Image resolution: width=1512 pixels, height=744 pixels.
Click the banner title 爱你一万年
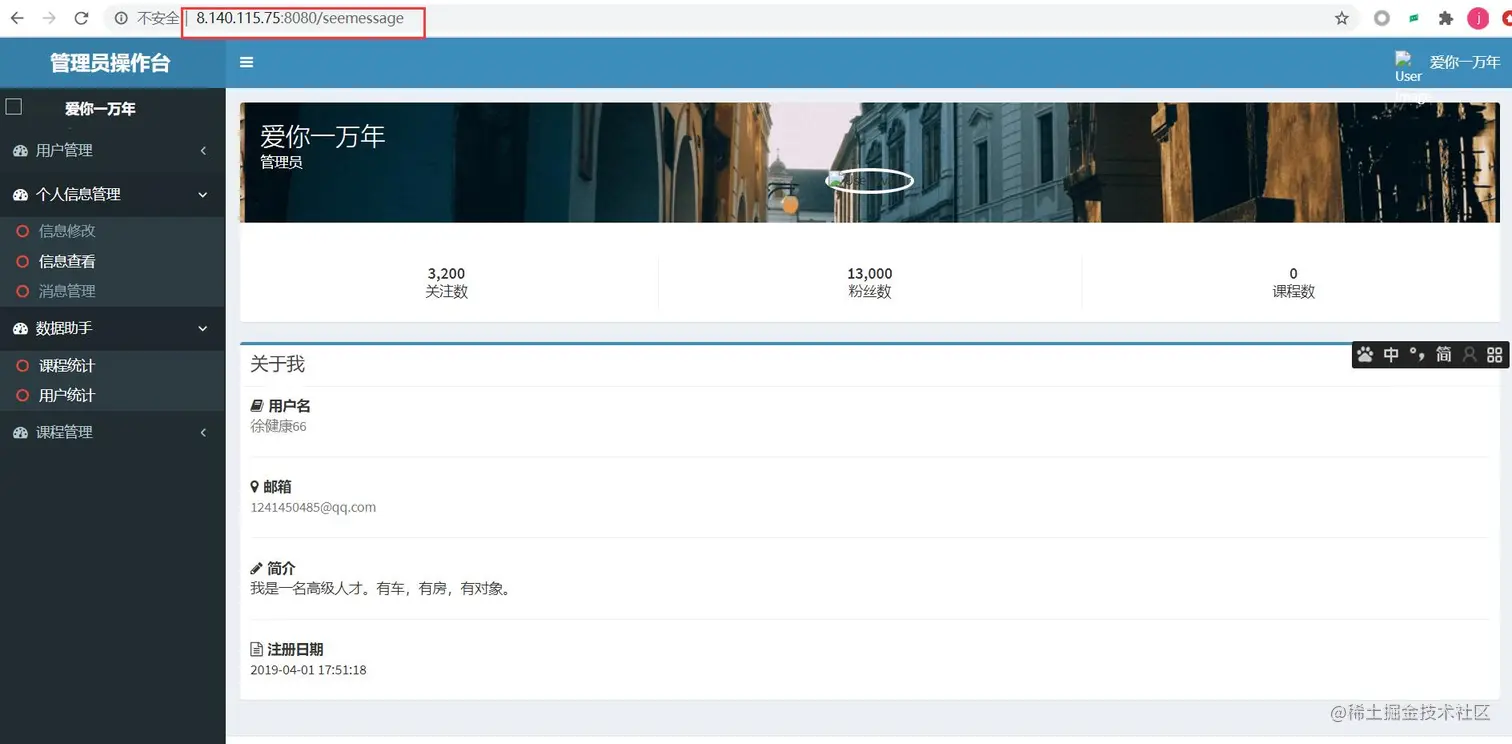click(322, 136)
